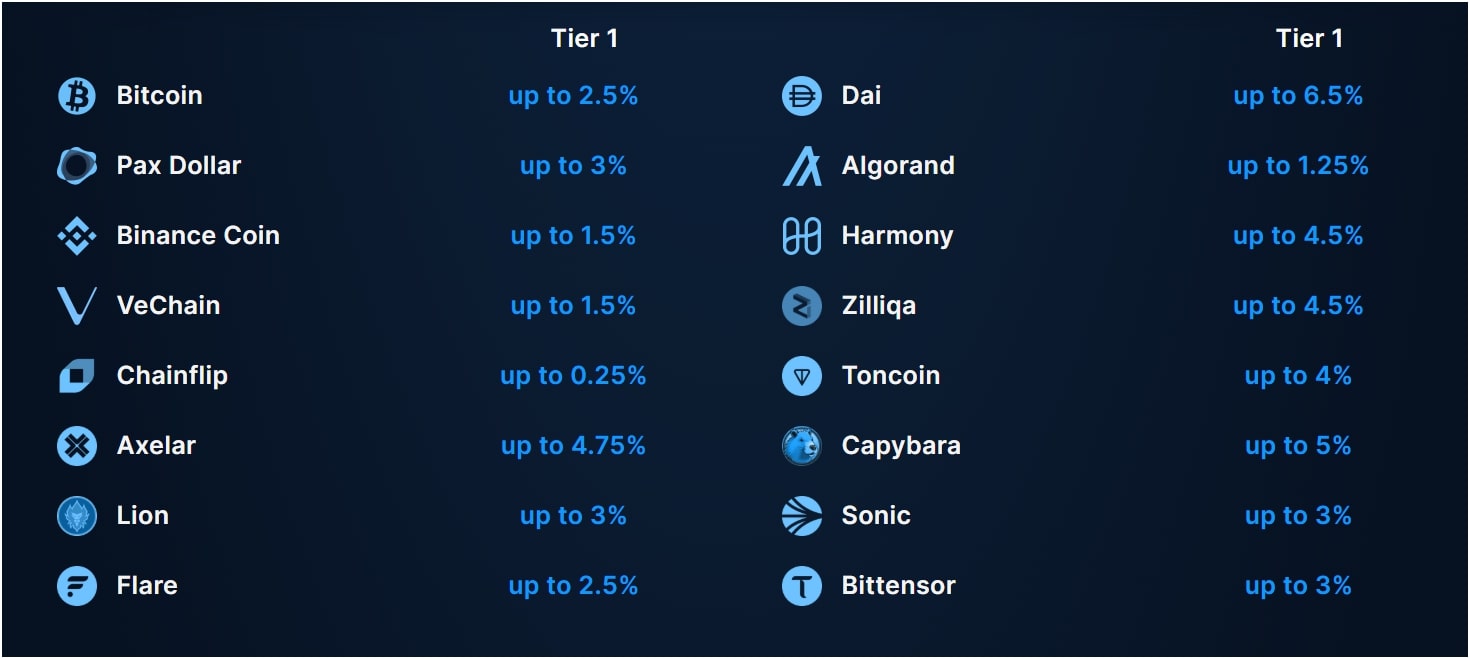
Task: Click the Harmony icon
Action: [801, 236]
